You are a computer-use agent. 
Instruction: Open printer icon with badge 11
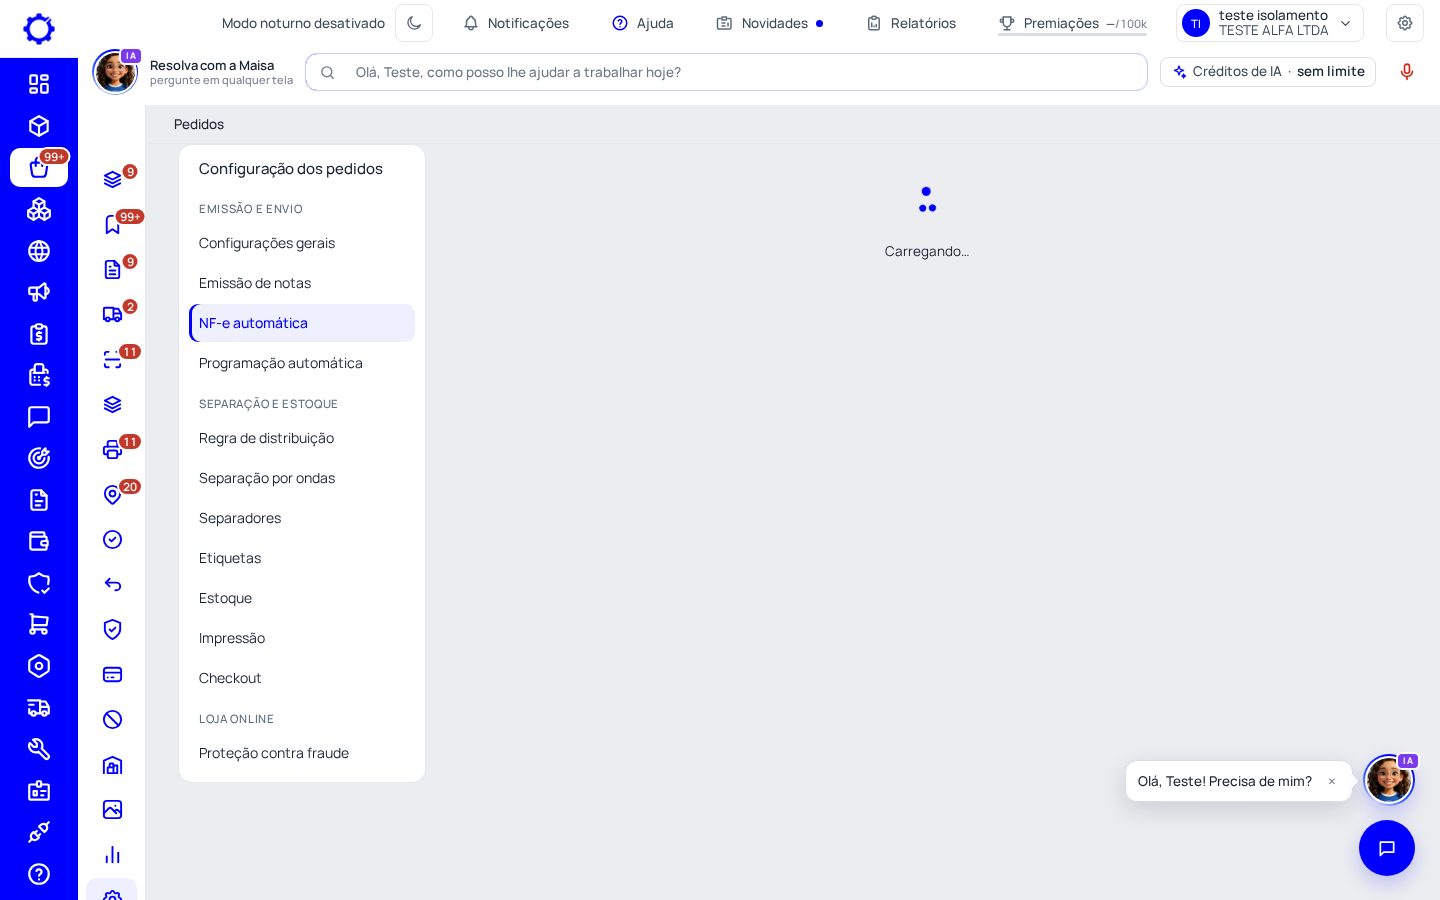[x=113, y=449]
